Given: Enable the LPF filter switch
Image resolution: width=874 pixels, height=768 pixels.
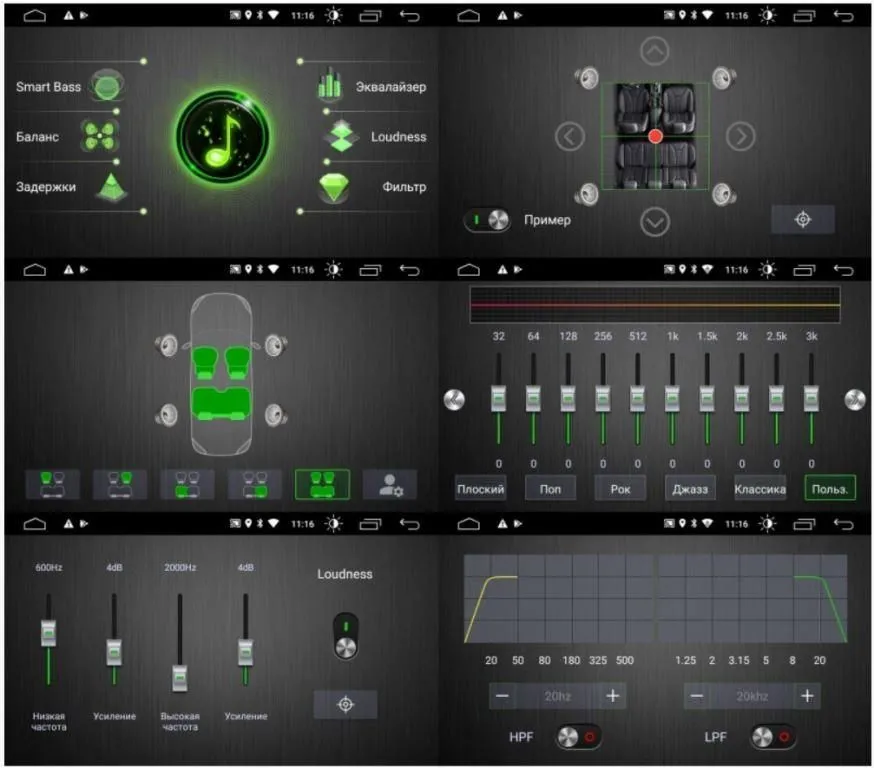Looking at the screenshot, I should [773, 737].
